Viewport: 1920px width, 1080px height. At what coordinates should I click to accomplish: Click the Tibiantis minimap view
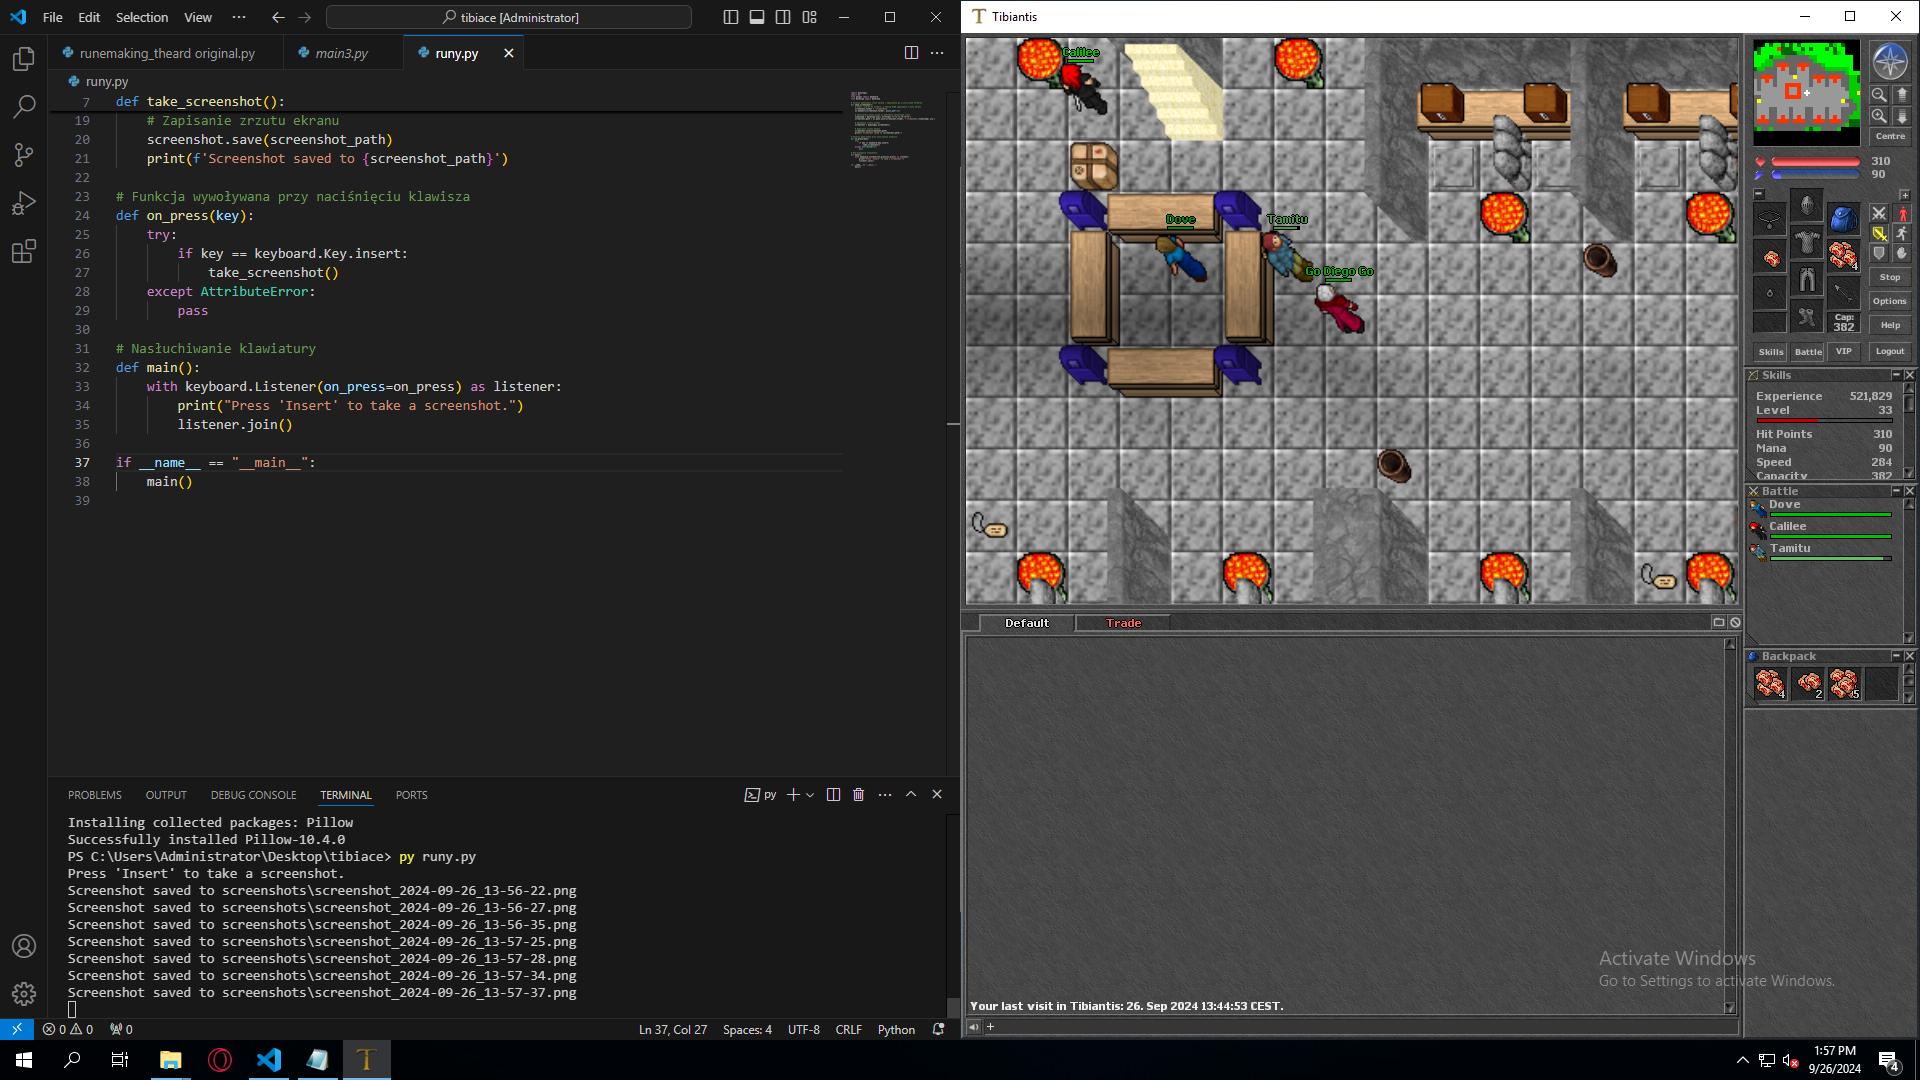tap(1806, 92)
